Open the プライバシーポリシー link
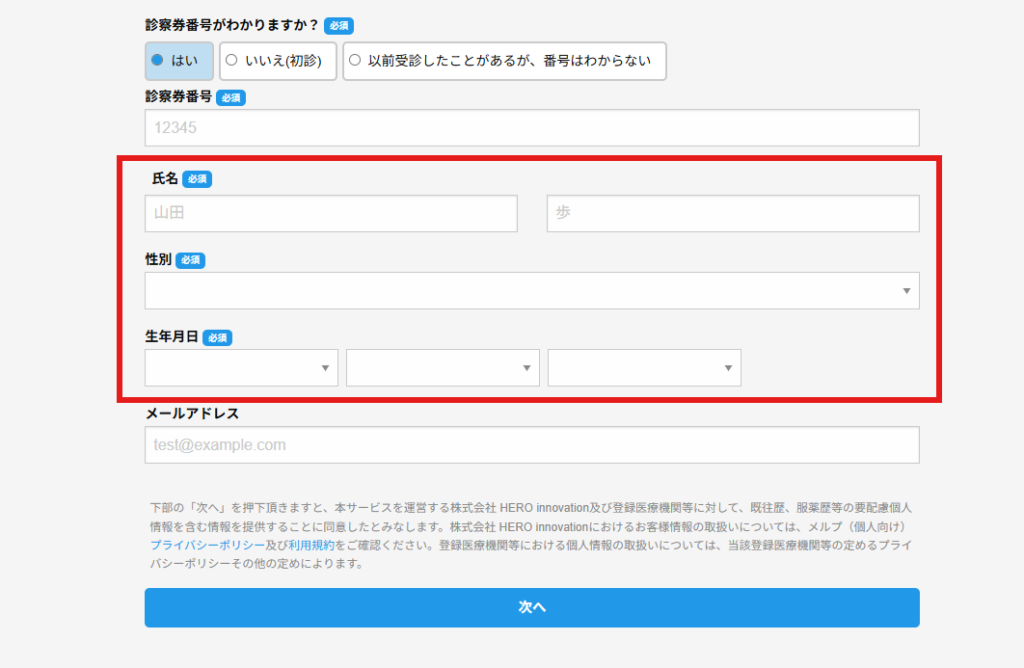The height and width of the screenshot is (668, 1024). 205,545
